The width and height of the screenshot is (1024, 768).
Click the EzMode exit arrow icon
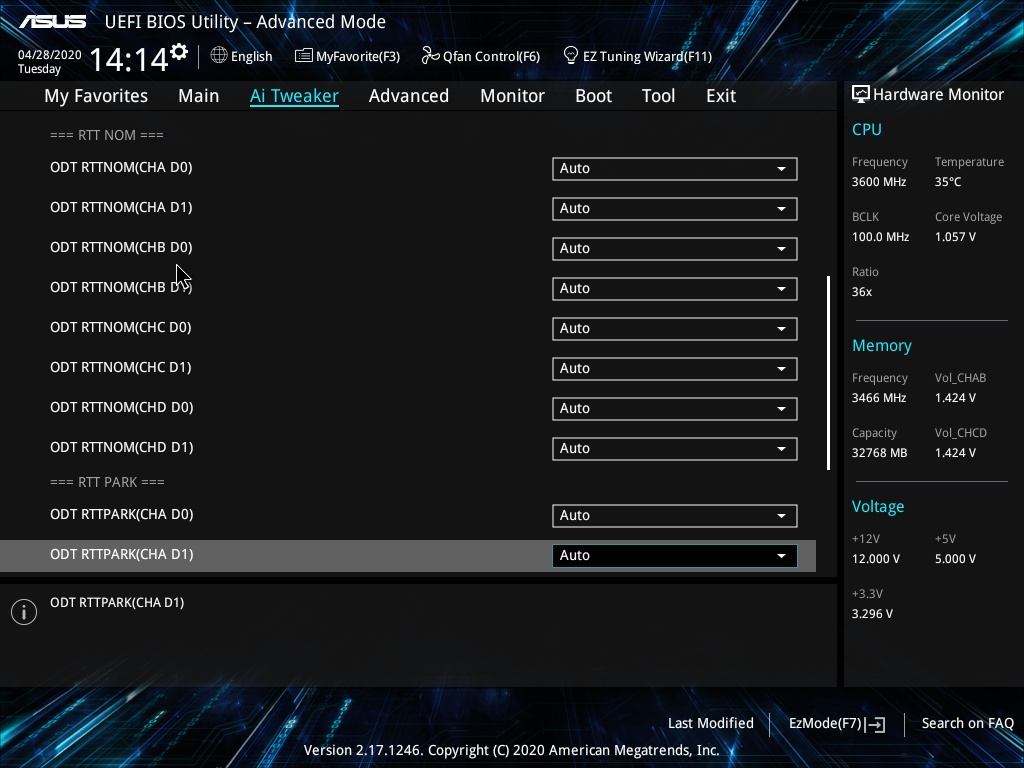click(876, 724)
